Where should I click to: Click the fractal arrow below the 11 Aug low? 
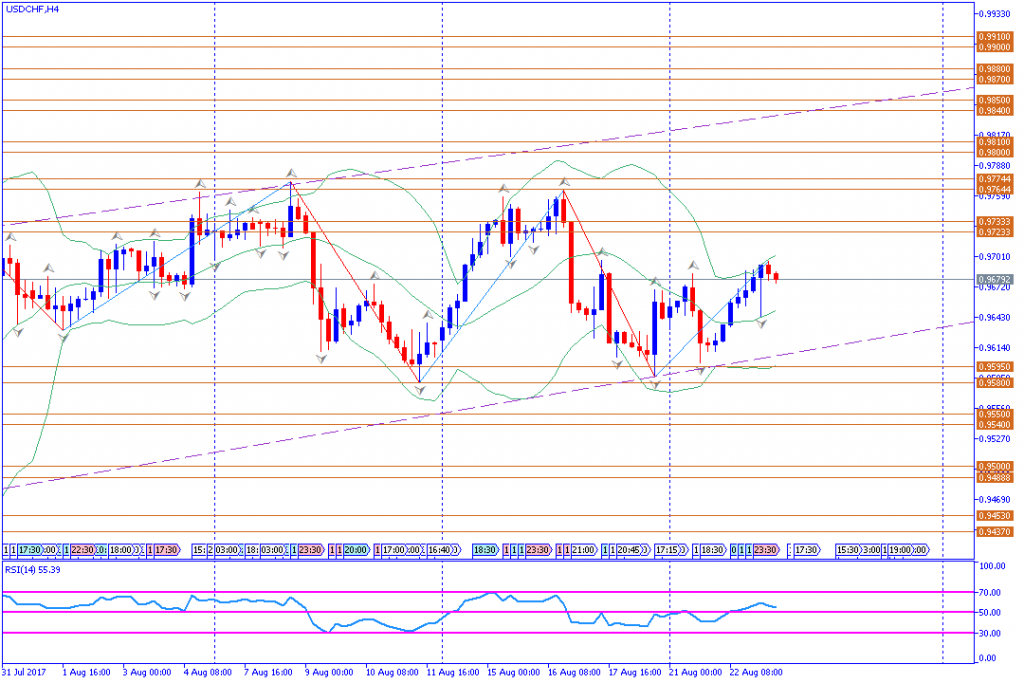point(420,388)
